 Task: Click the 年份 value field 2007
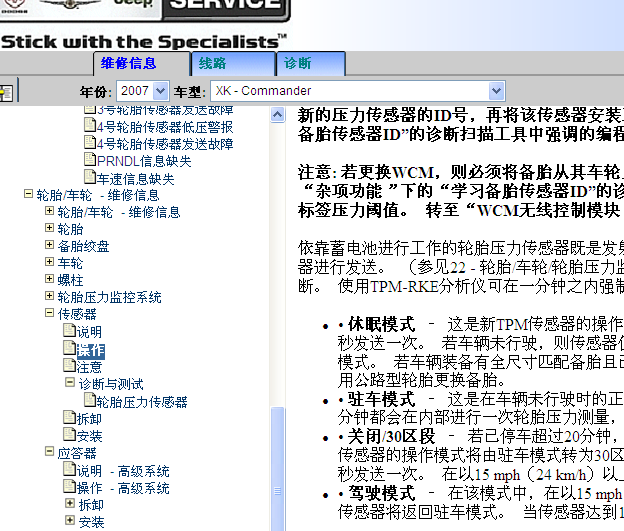point(135,91)
